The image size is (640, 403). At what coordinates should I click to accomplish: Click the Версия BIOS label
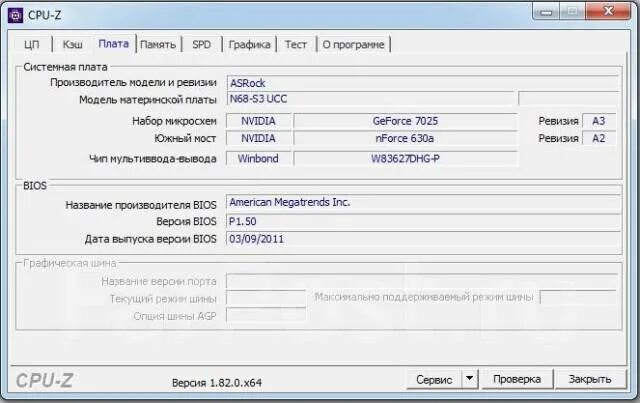coord(187,222)
